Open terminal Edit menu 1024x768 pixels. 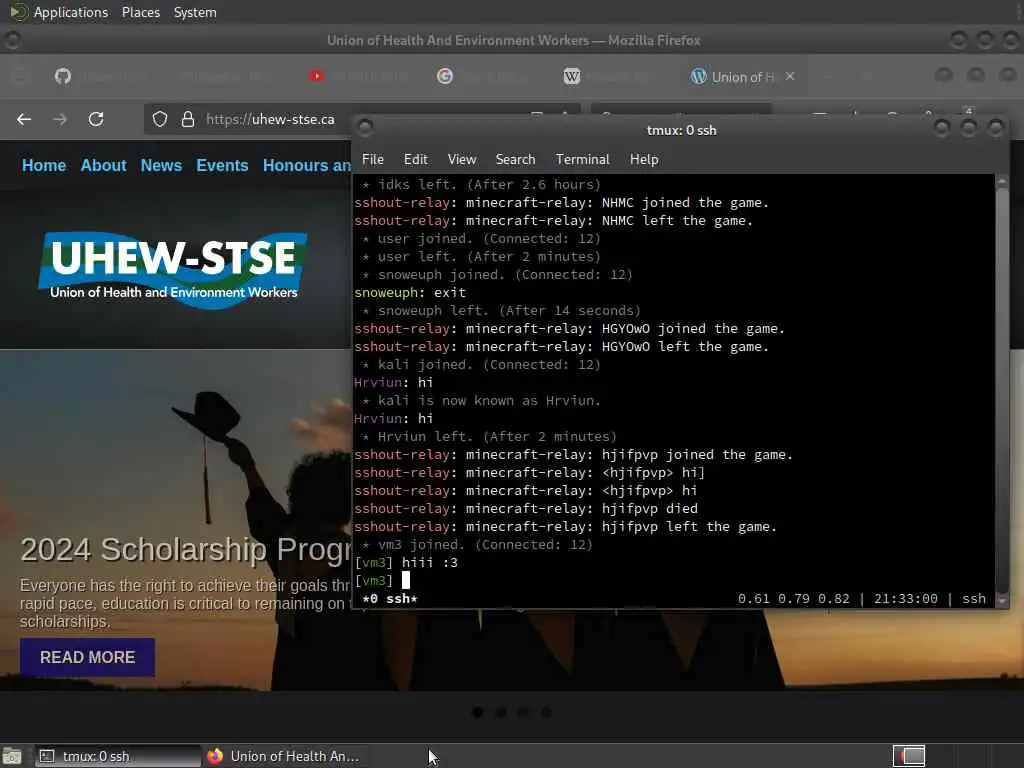coord(415,159)
